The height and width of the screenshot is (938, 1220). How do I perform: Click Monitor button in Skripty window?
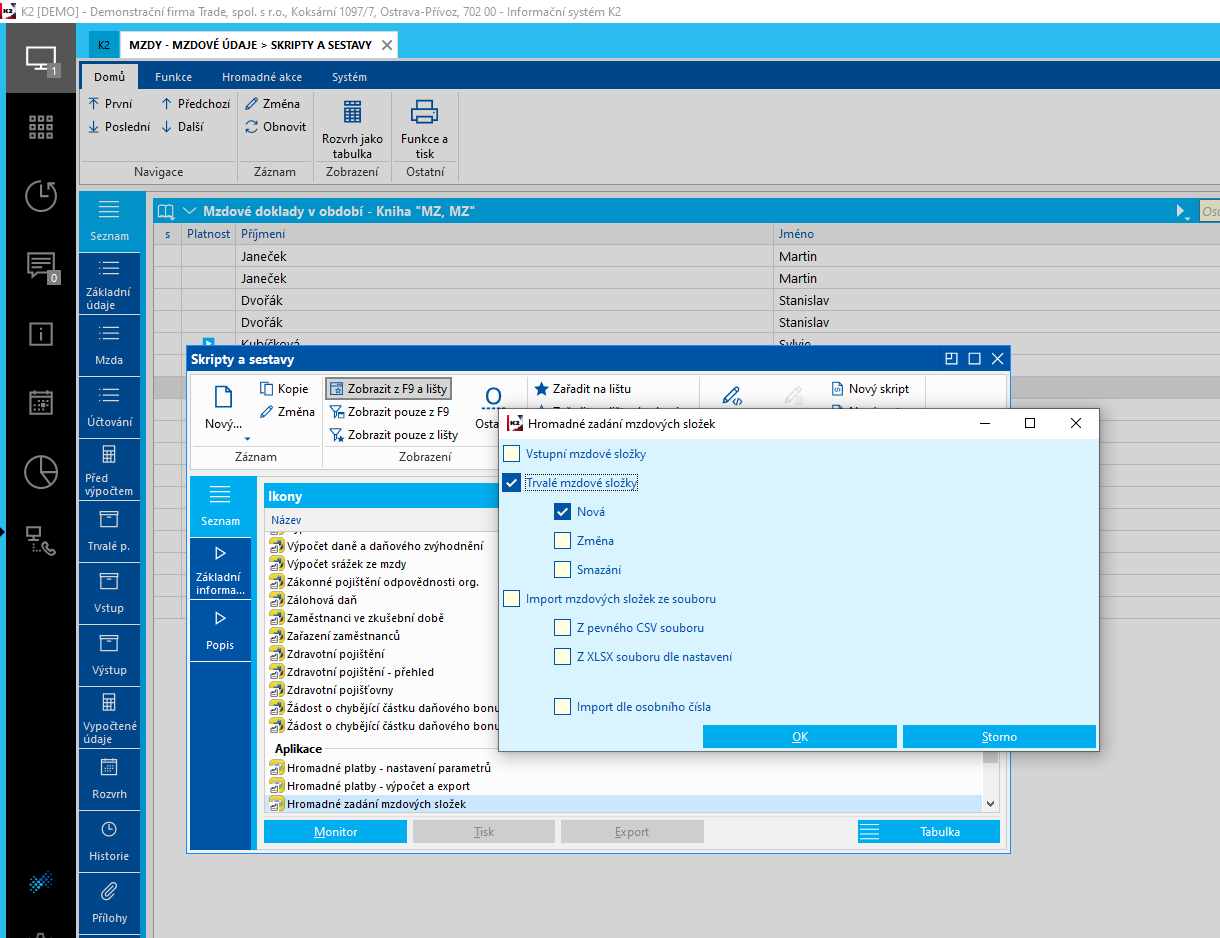(x=335, y=831)
